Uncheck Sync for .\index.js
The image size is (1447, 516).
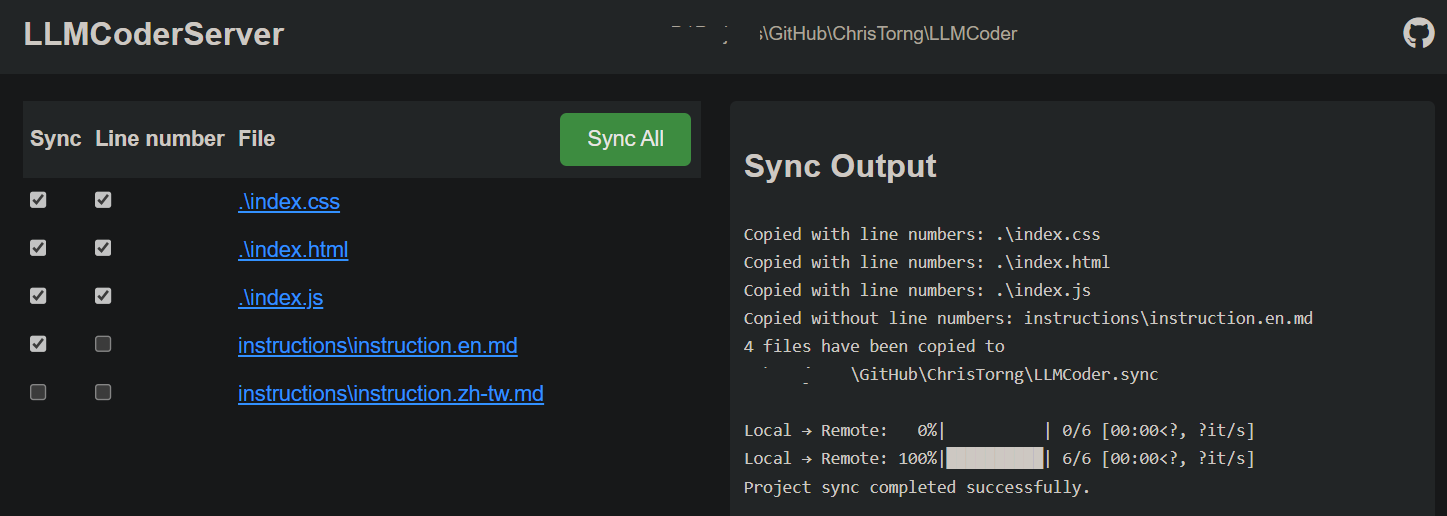point(38,296)
